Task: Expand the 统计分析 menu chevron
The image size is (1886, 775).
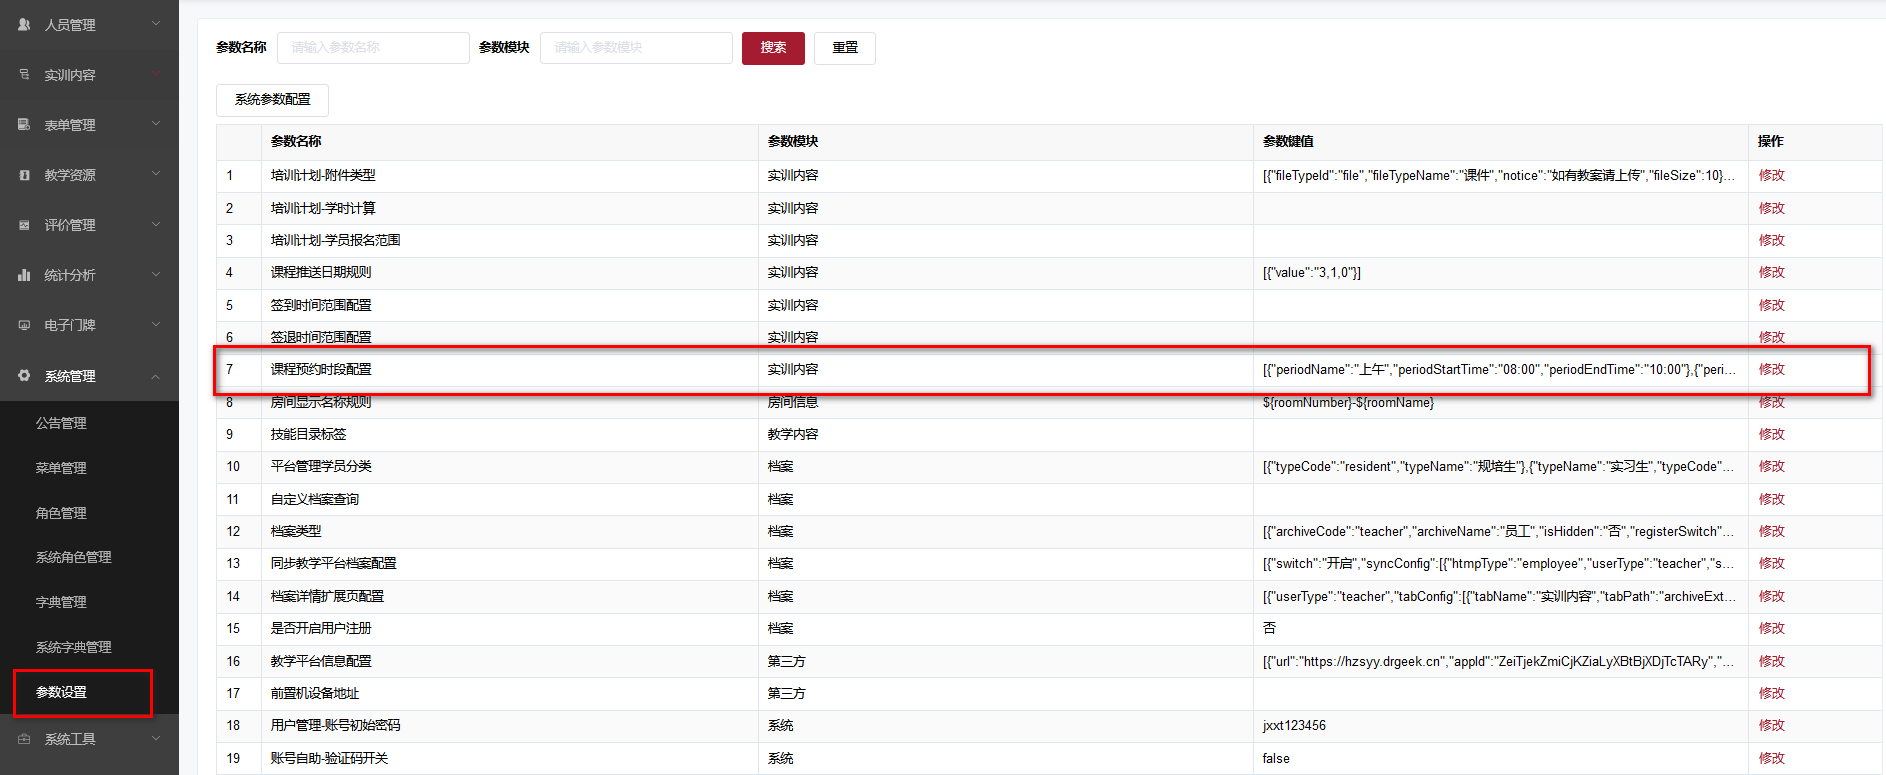Action: click(x=156, y=273)
